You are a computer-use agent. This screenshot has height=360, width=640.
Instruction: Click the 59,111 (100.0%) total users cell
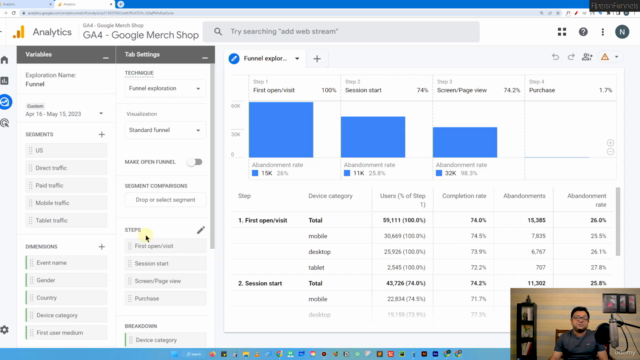404,220
